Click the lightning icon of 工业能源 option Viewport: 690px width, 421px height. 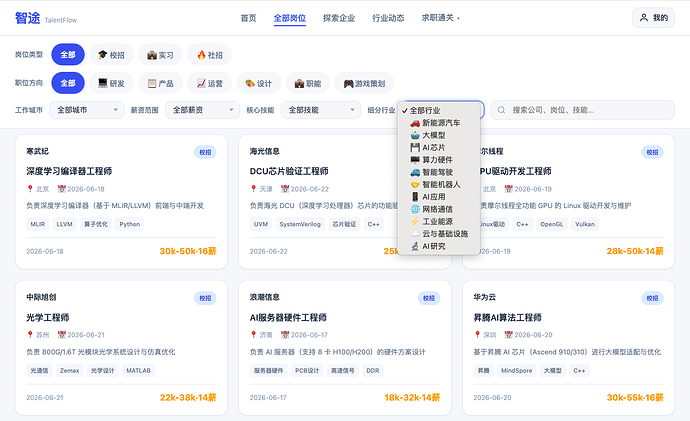click(x=415, y=221)
